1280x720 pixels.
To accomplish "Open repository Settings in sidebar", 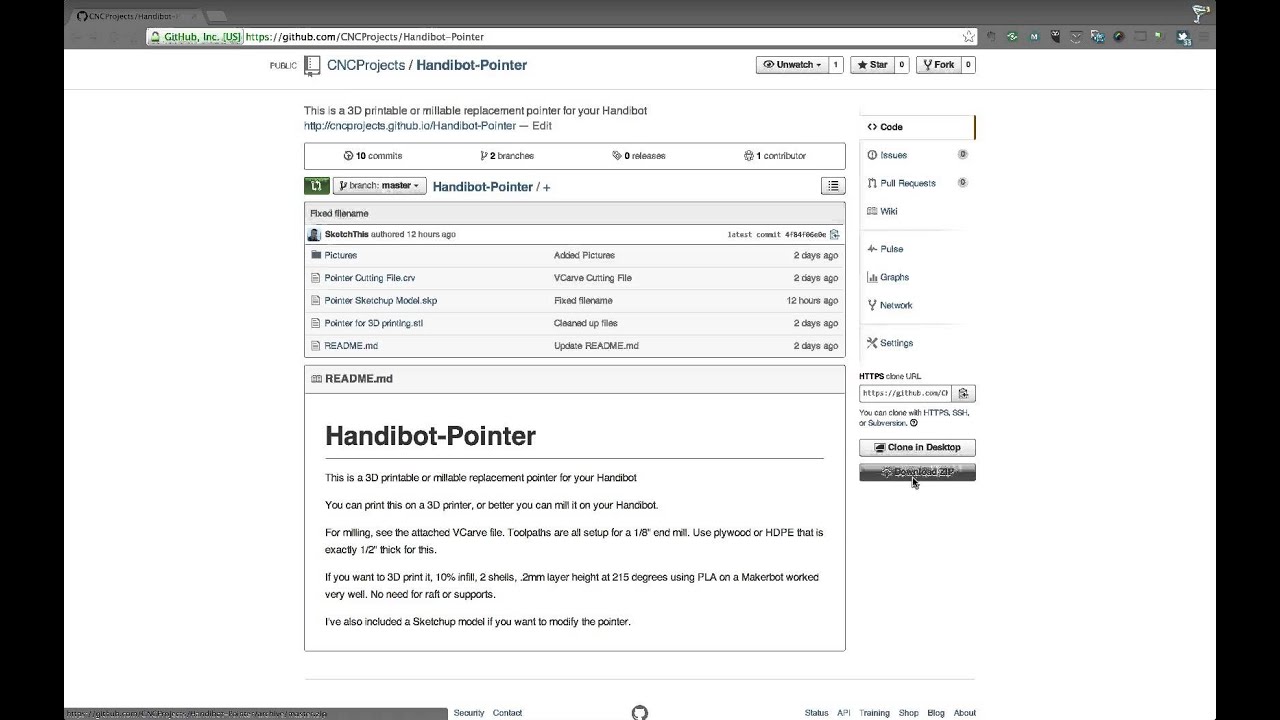I will click(x=917, y=343).
